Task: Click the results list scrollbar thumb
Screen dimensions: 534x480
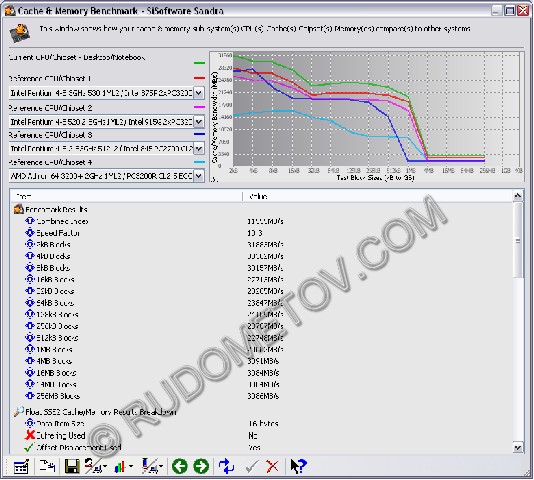Action: (x=517, y=240)
